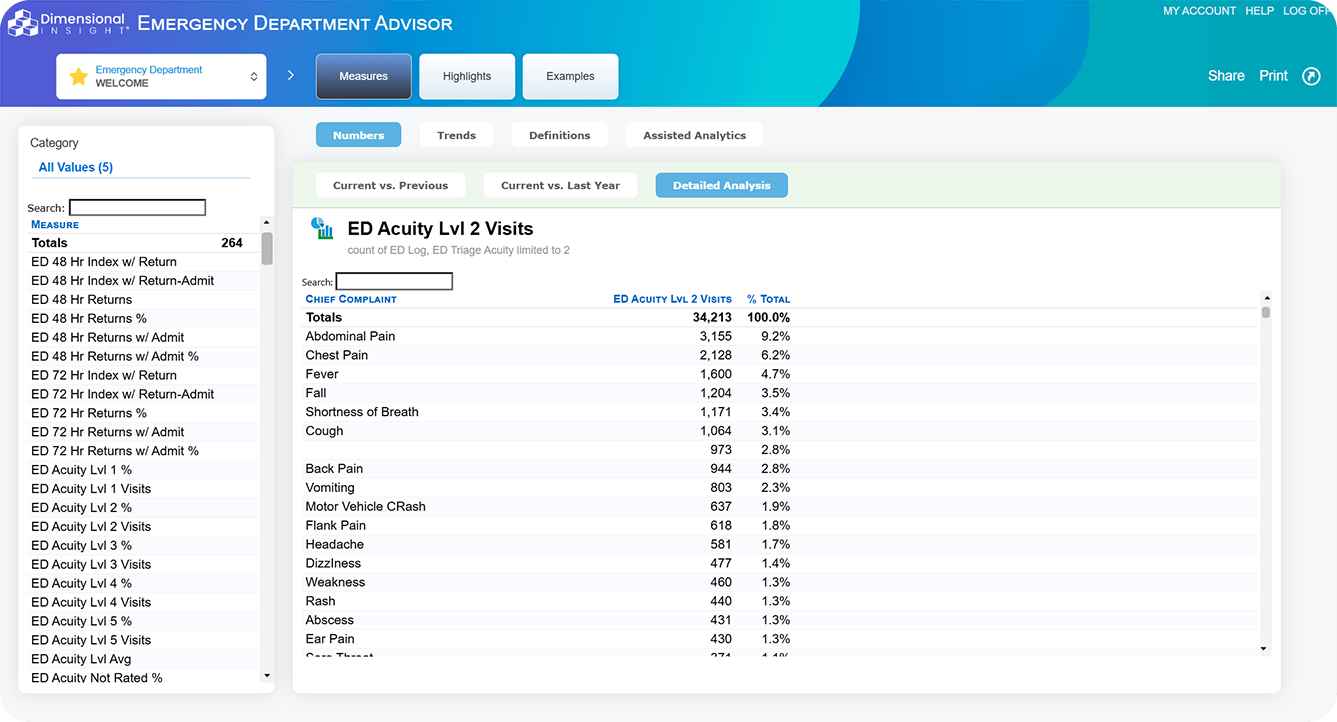Open My Account link
Image resolution: width=1337 pixels, height=722 pixels.
(1199, 11)
